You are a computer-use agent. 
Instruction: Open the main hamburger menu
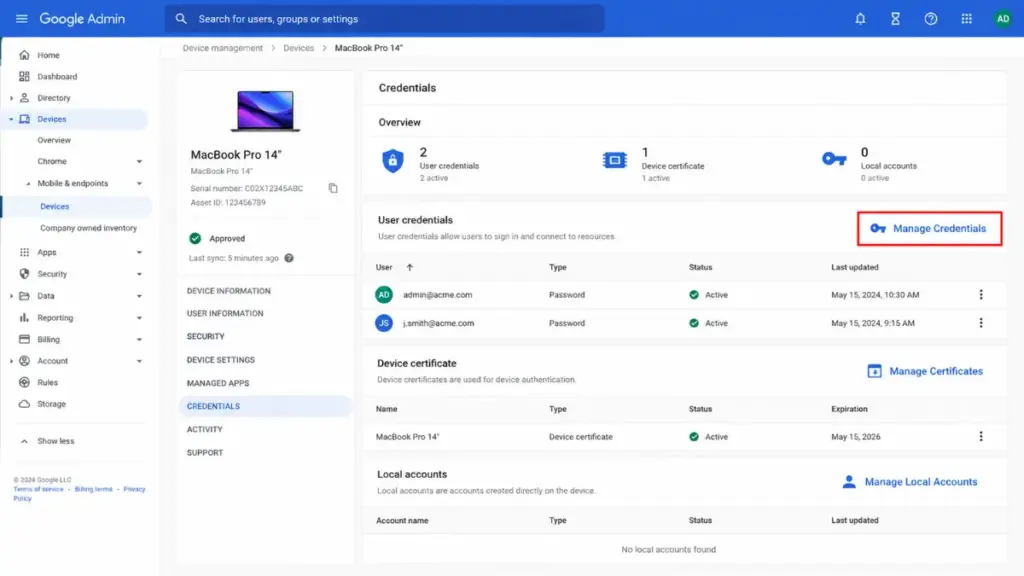coord(22,19)
